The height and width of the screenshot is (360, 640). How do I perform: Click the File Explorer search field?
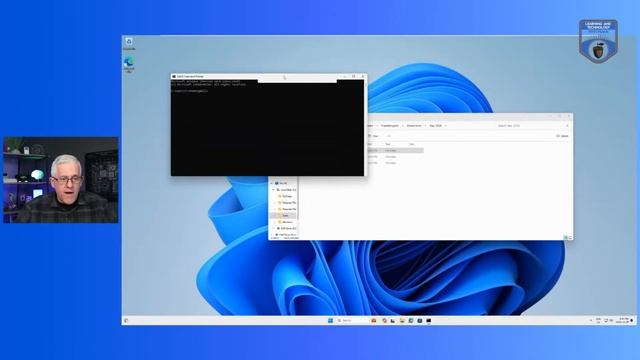coord(533,126)
